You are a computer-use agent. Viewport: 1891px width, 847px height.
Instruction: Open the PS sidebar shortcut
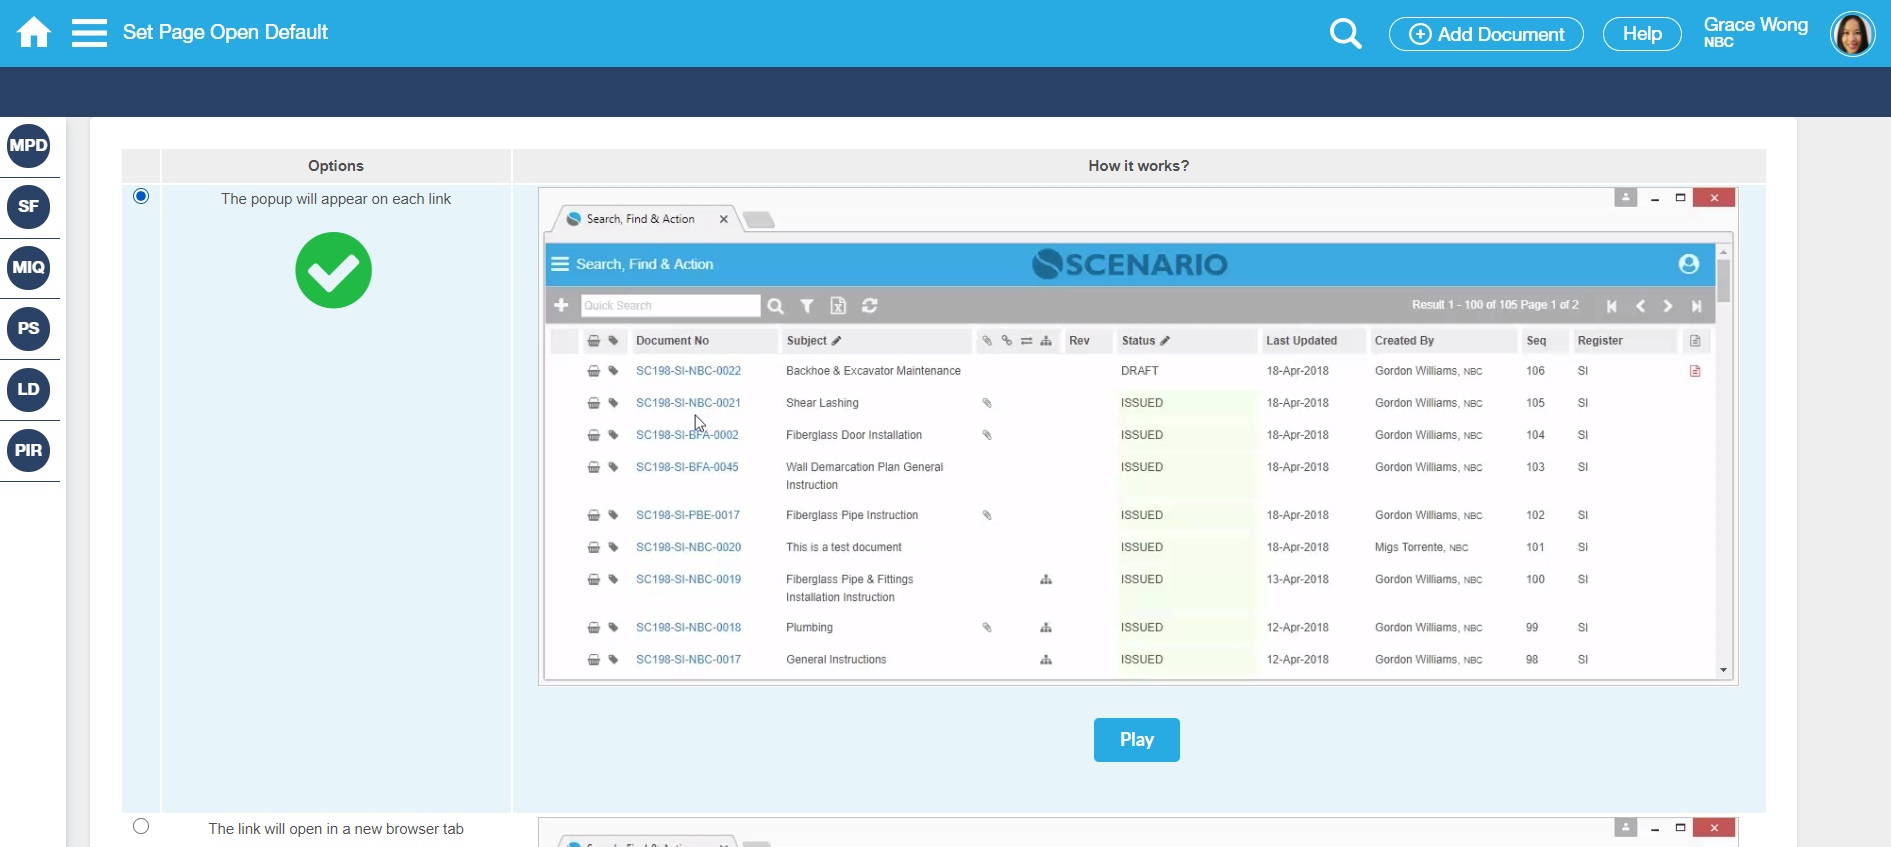(29, 329)
